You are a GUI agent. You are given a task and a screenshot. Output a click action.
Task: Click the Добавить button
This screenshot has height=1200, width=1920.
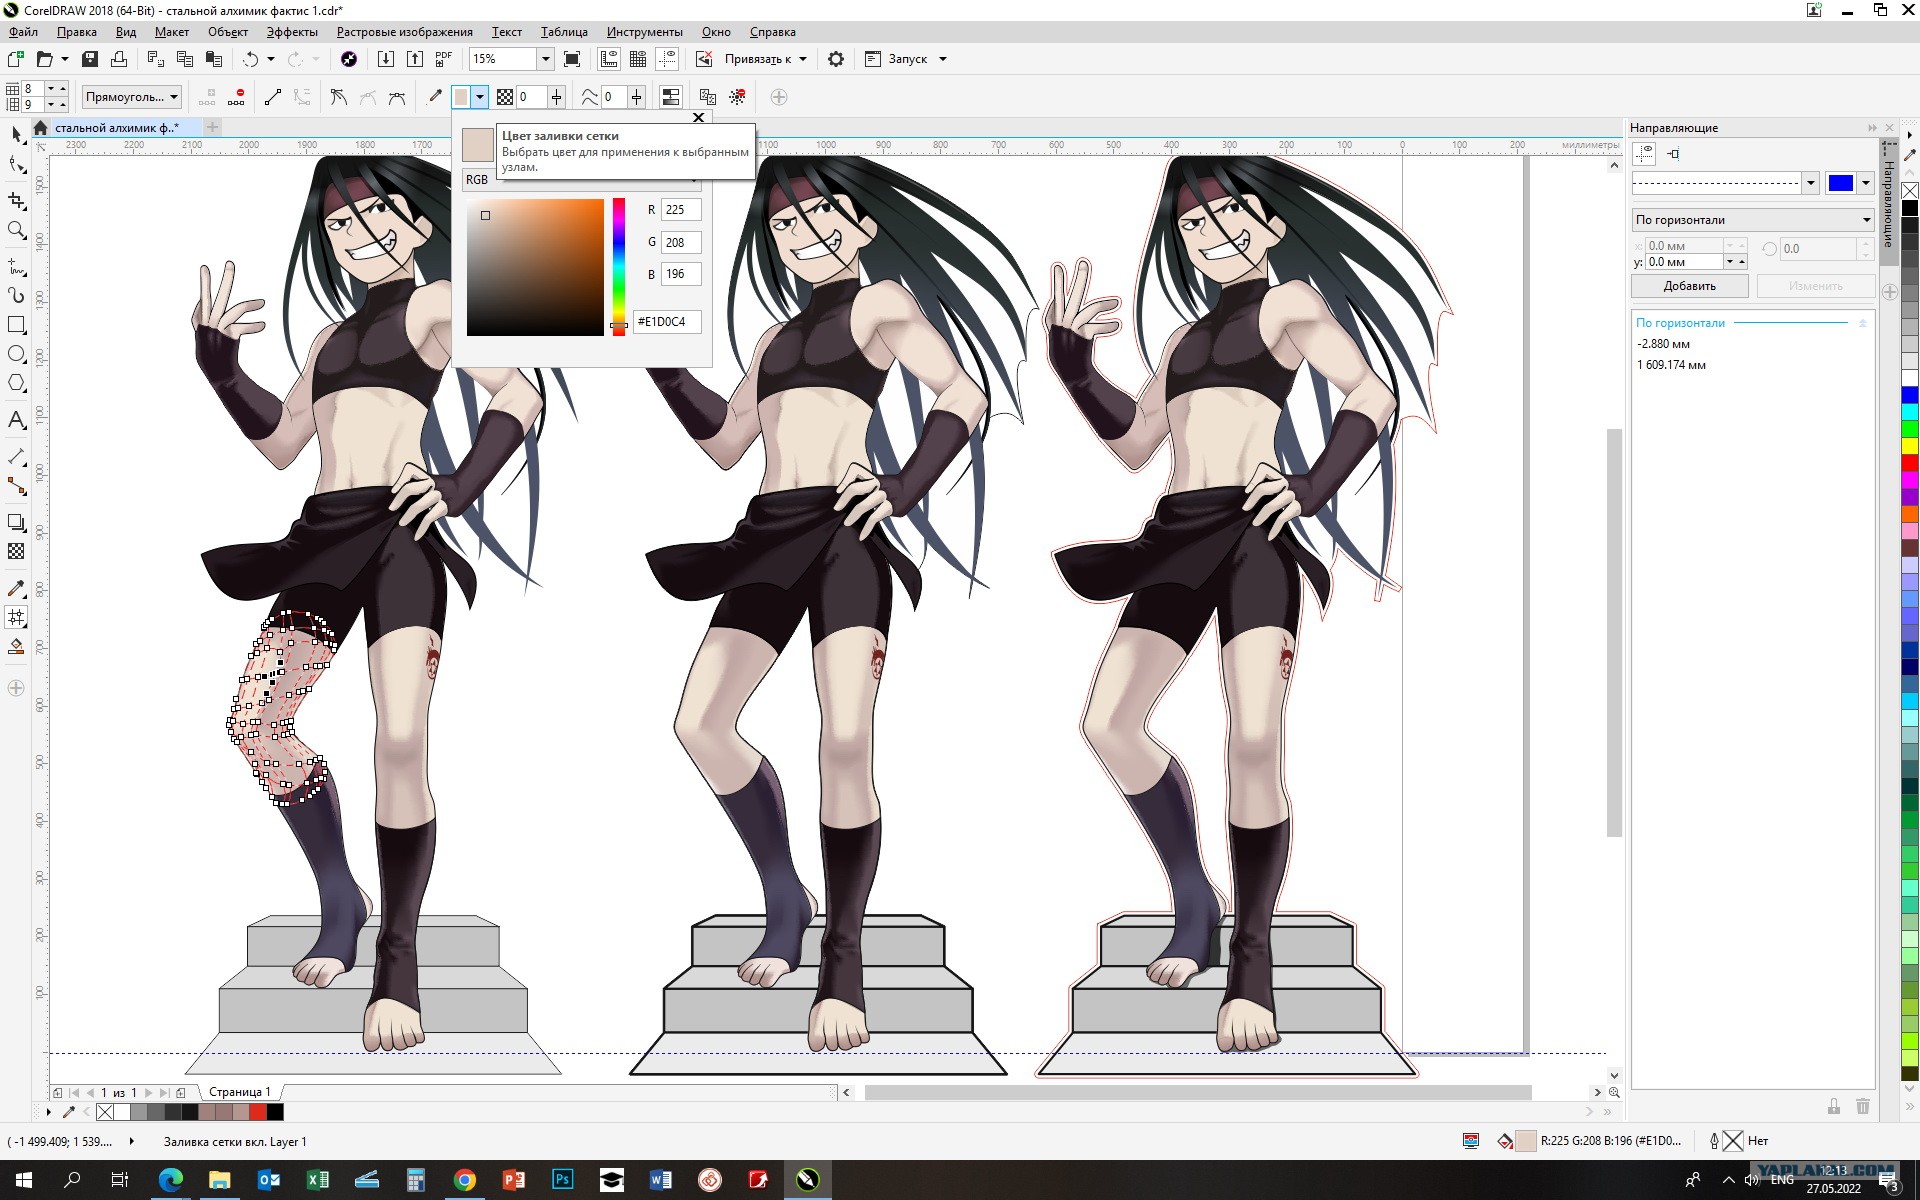coord(1689,286)
